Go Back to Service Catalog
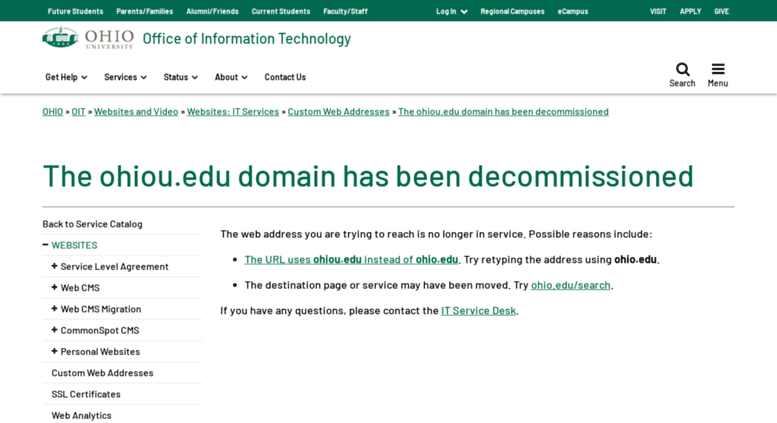 pos(92,224)
